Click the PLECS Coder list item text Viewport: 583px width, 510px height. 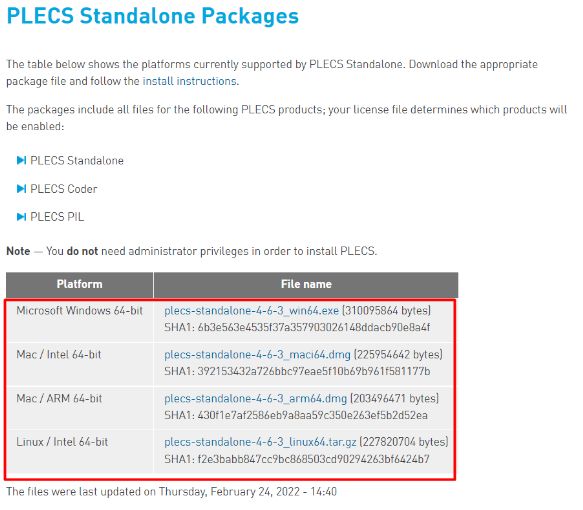click(x=64, y=189)
